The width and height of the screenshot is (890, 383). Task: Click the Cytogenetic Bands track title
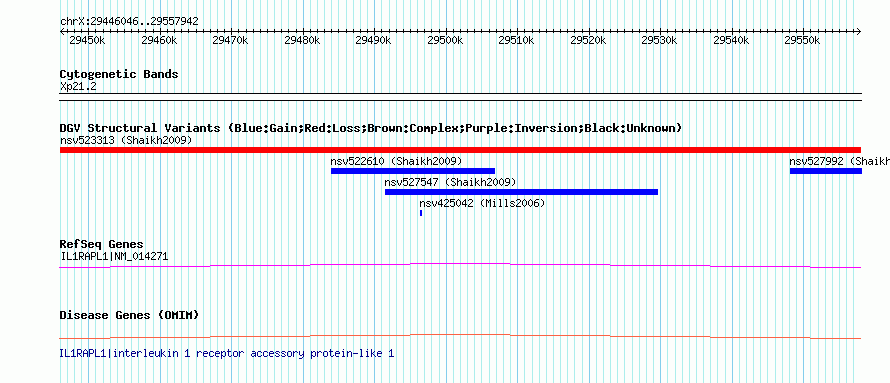[119, 74]
